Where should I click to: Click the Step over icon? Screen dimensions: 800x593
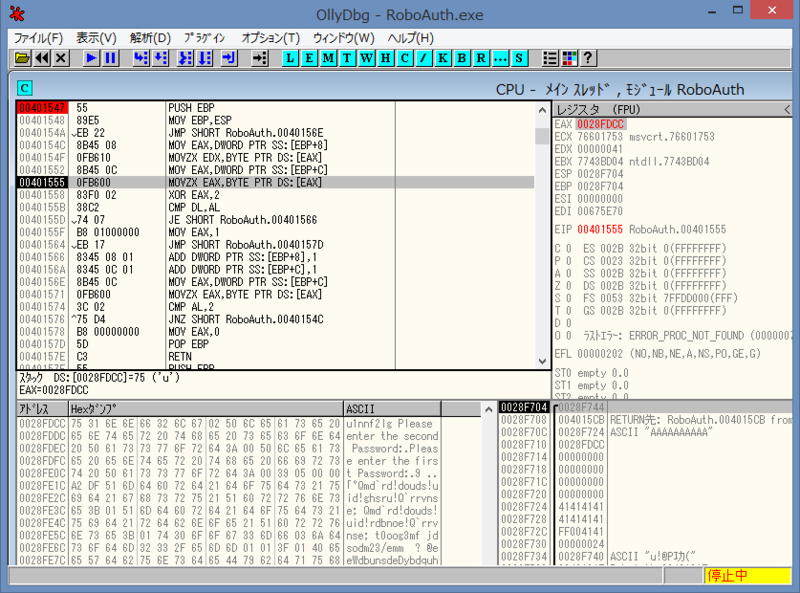click(160, 58)
